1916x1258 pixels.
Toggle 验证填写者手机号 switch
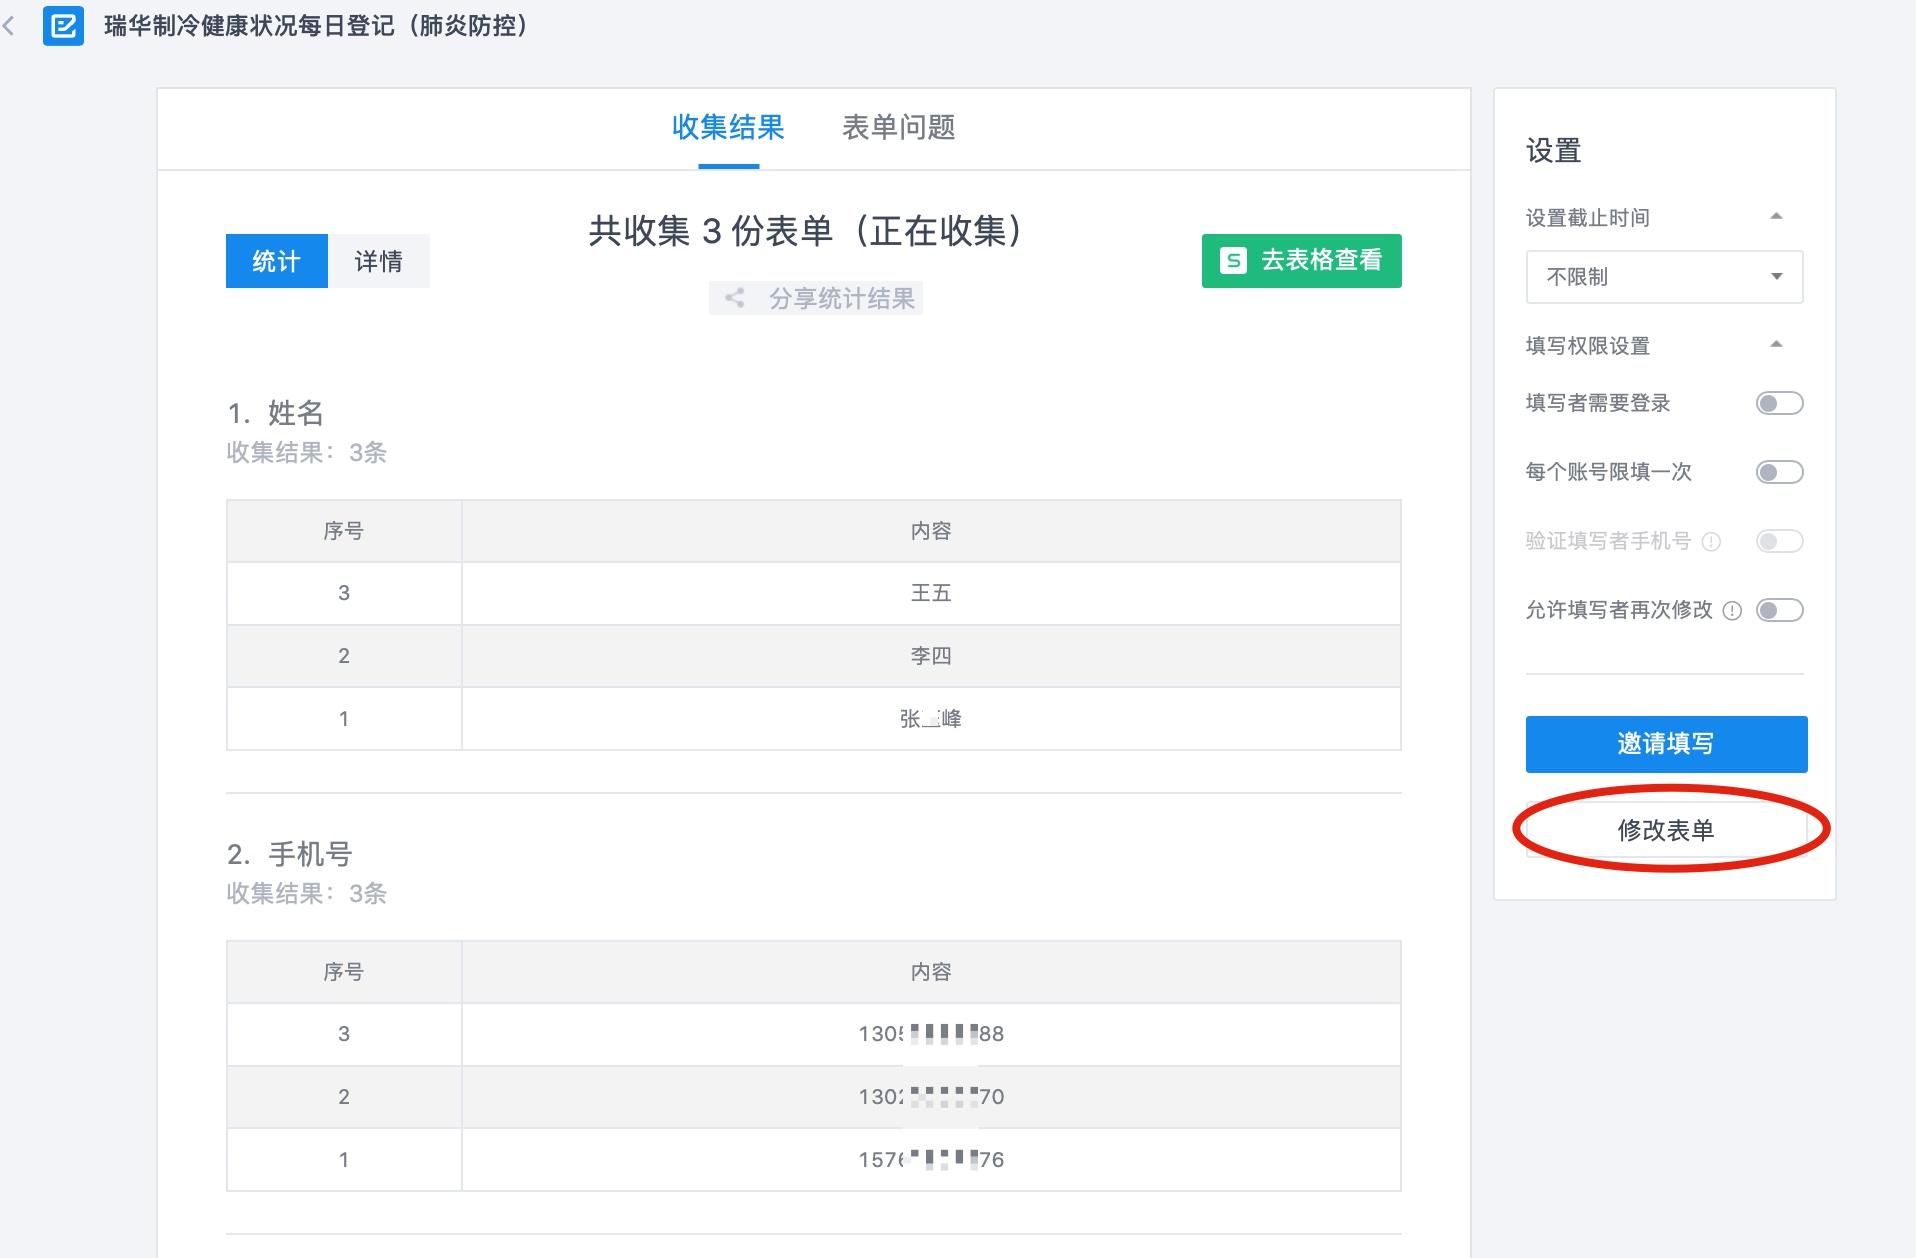click(x=1780, y=541)
